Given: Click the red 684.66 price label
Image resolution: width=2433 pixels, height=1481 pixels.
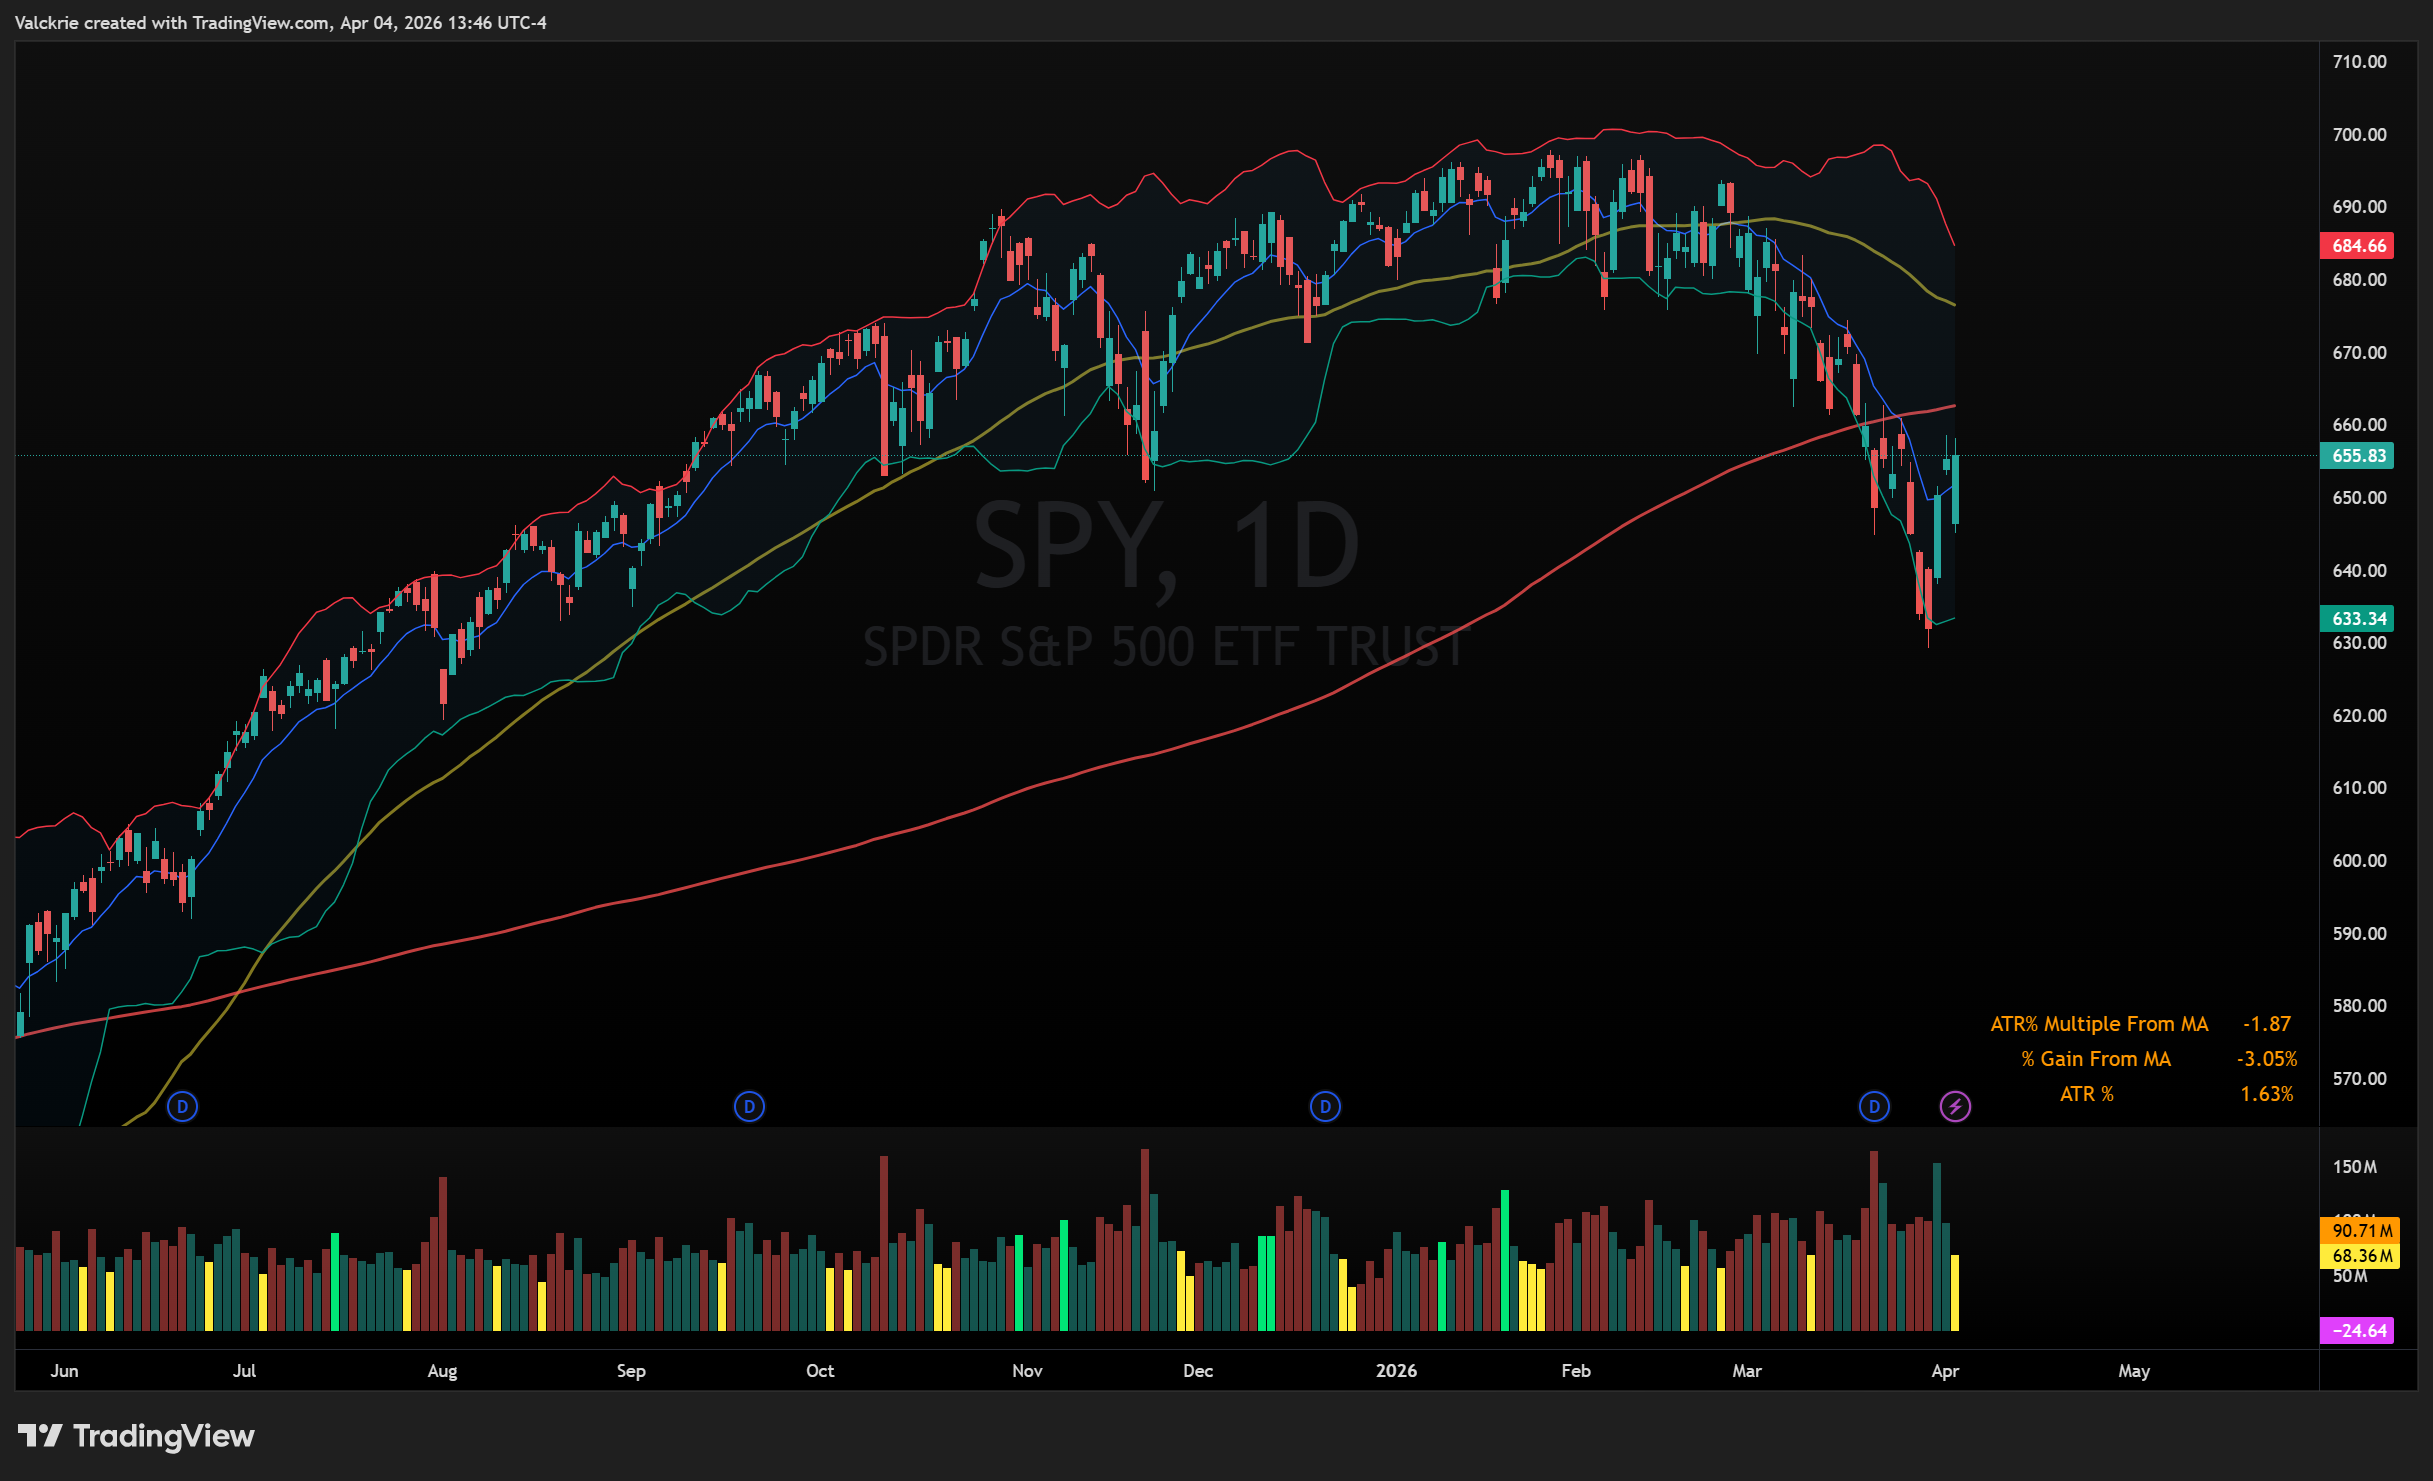Looking at the screenshot, I should pyautogui.click(x=2358, y=246).
